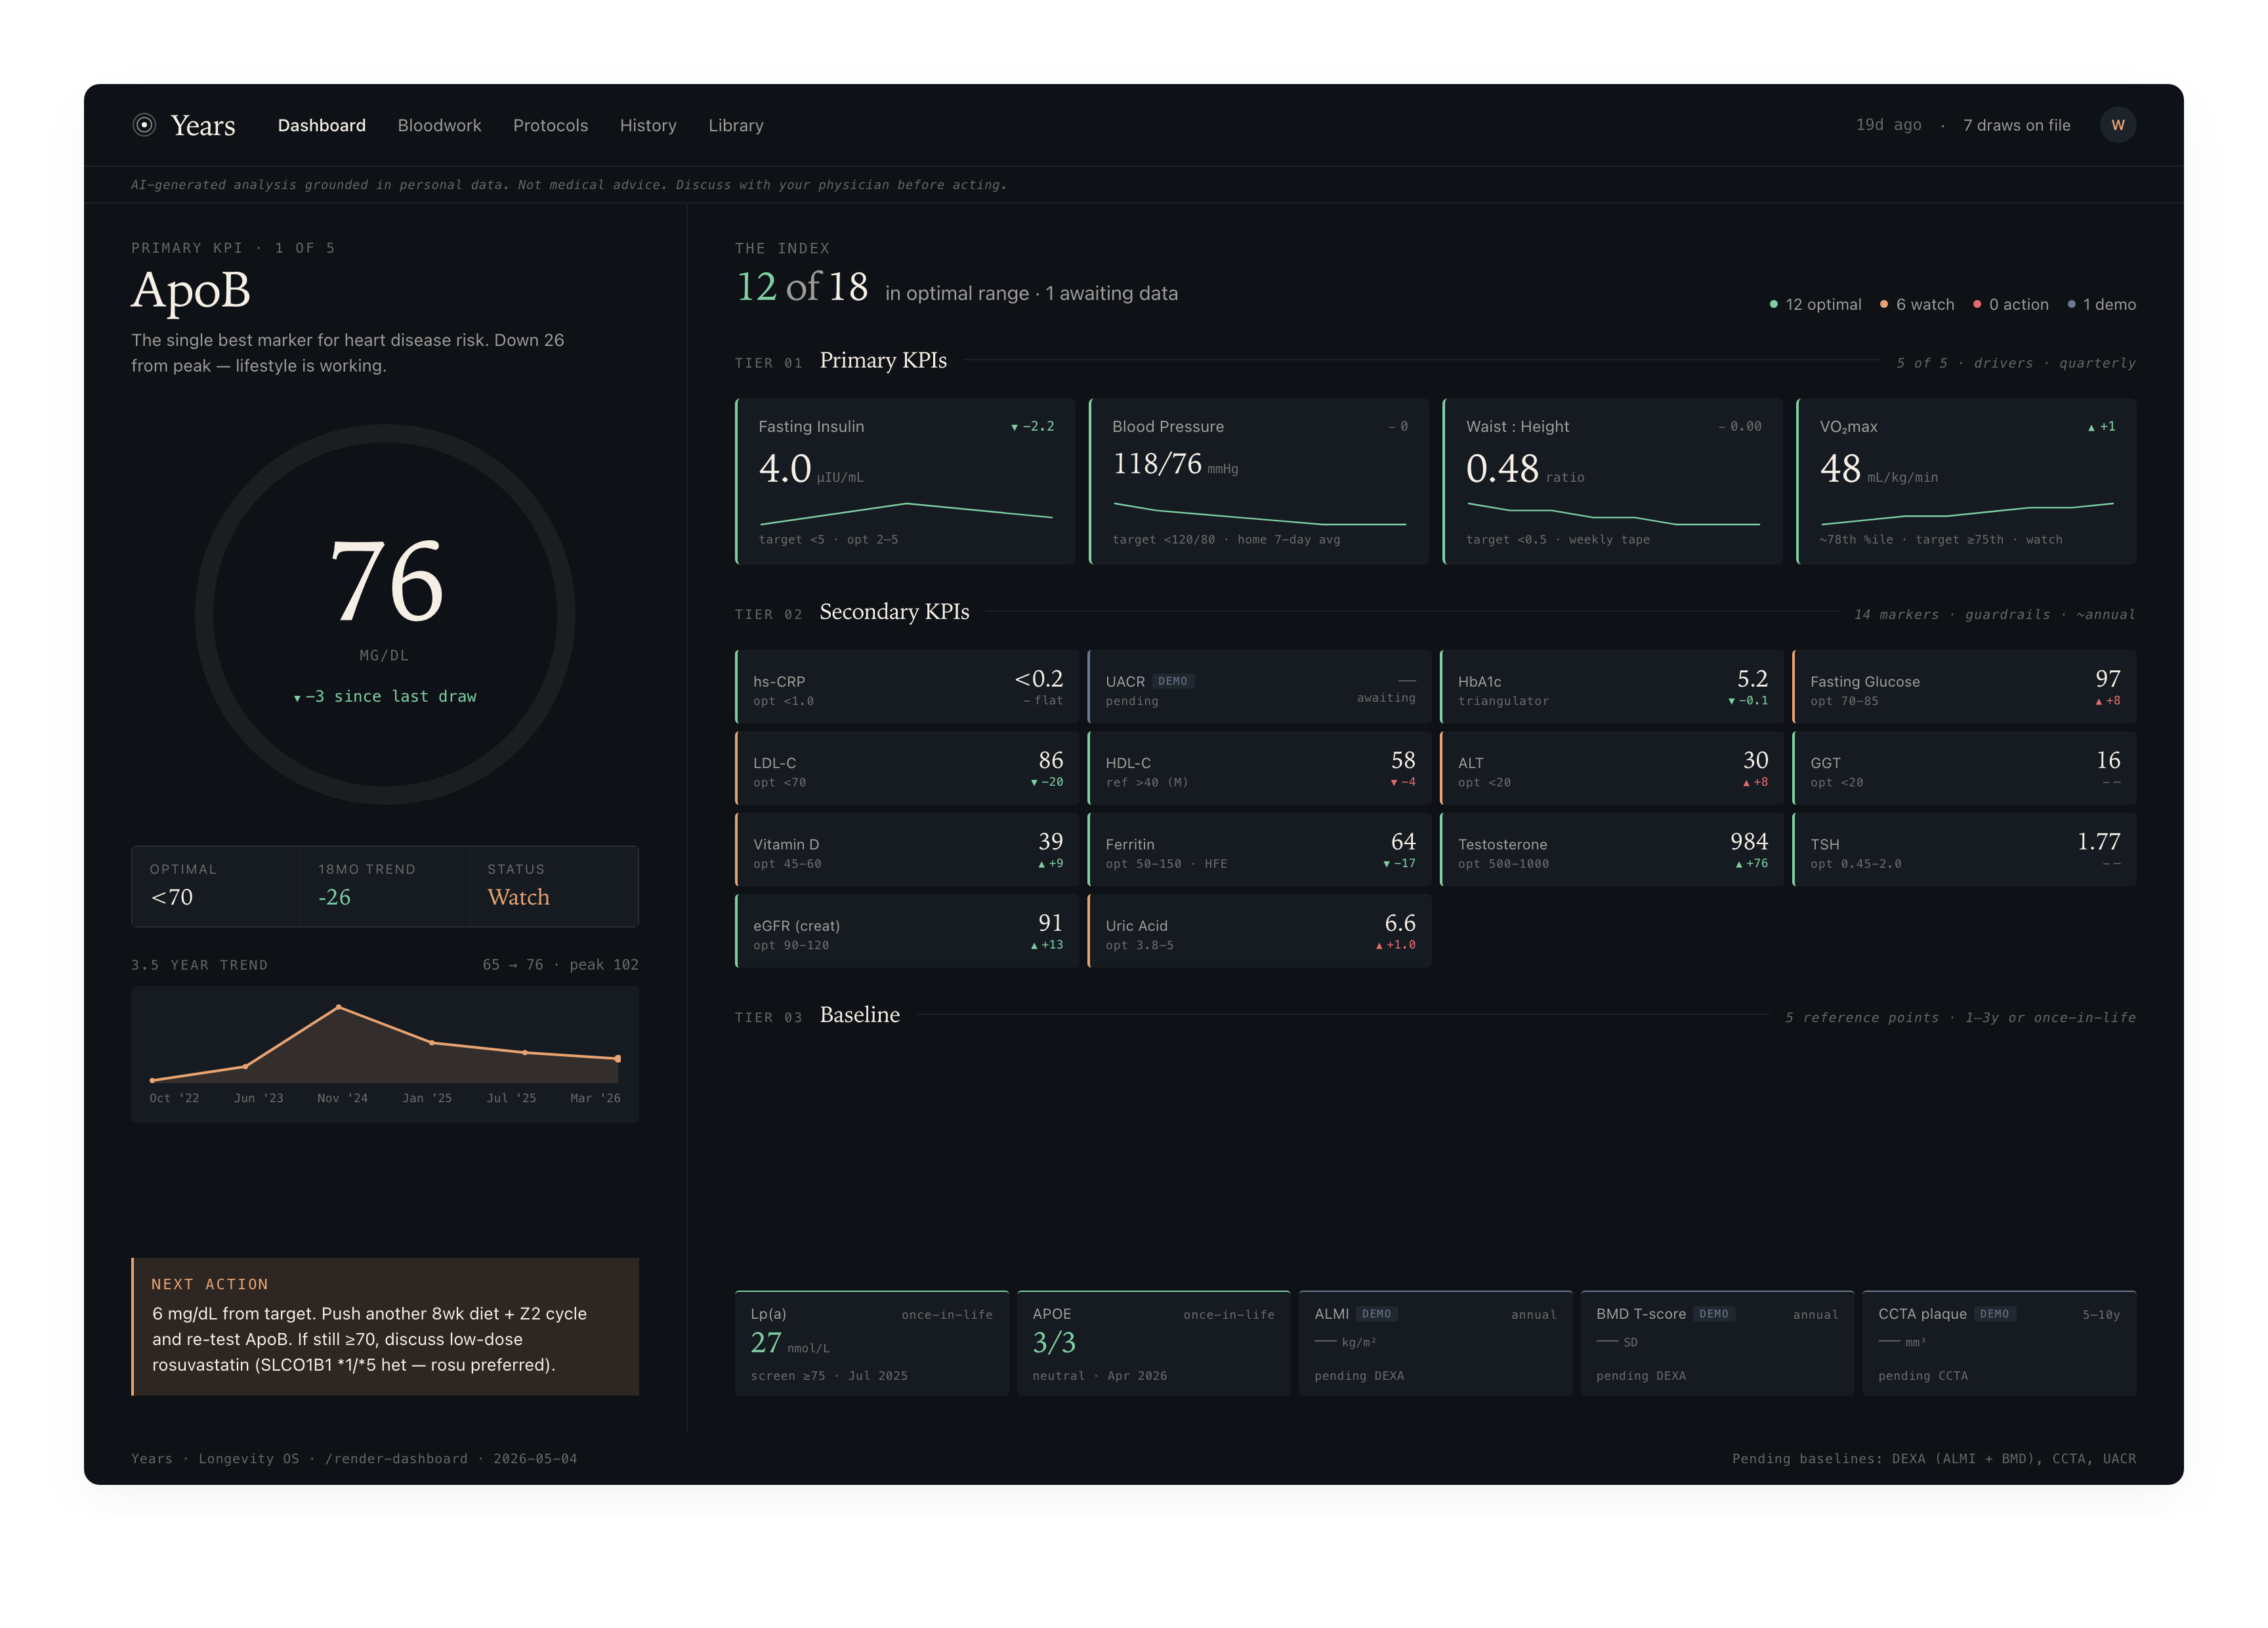The height and width of the screenshot is (1628, 2268).
Task: Open the Ferritin tile
Action: 1259,850
